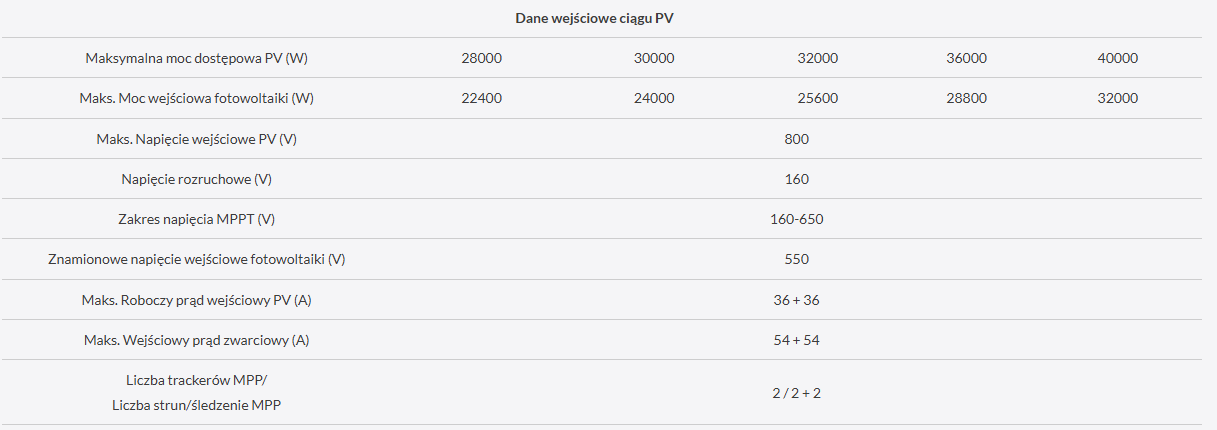Click the 28800 value cell
Screen dimensions: 1217x430
click(x=966, y=98)
